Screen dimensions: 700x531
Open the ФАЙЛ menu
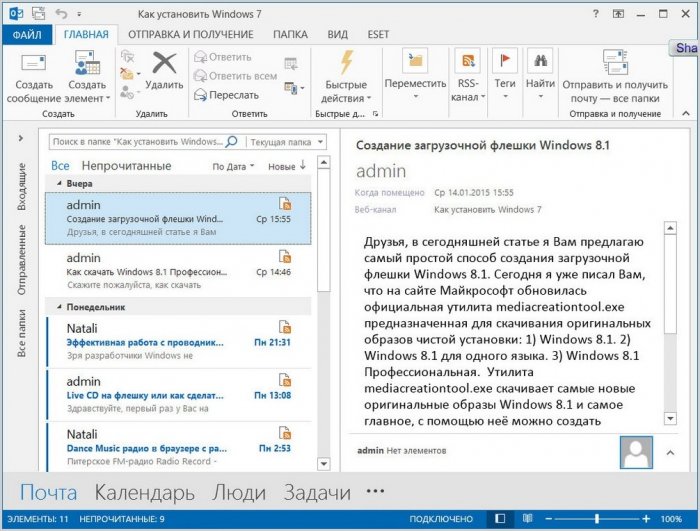click(27, 35)
